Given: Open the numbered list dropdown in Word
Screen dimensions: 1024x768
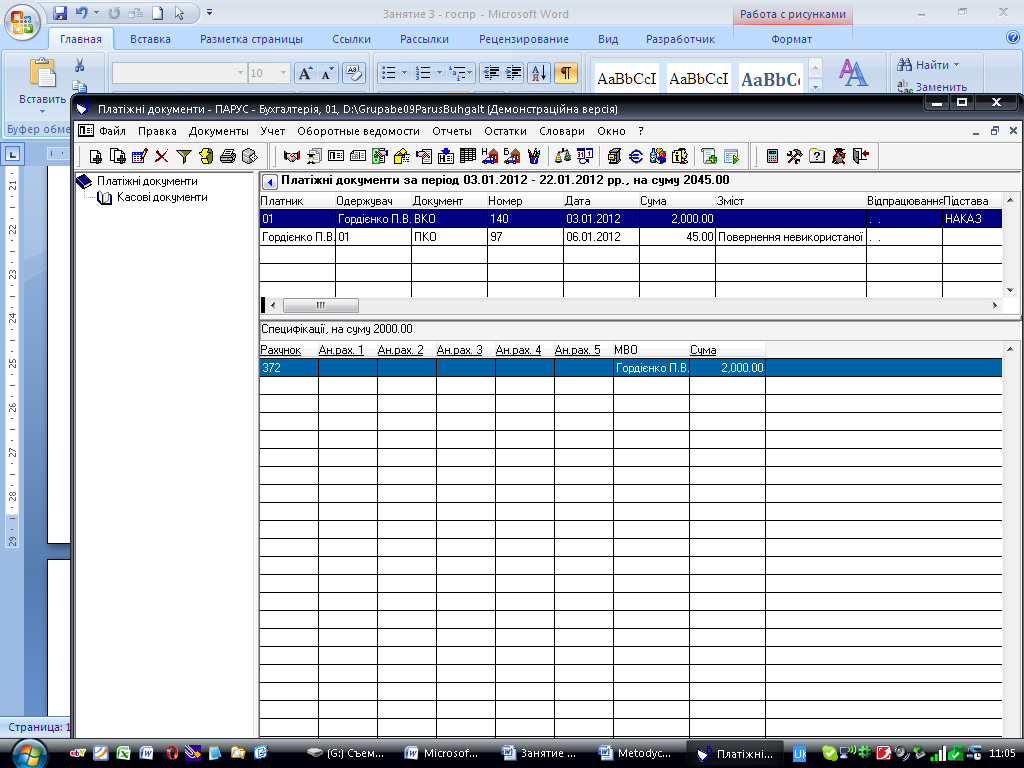Looking at the screenshot, I should [x=439, y=72].
